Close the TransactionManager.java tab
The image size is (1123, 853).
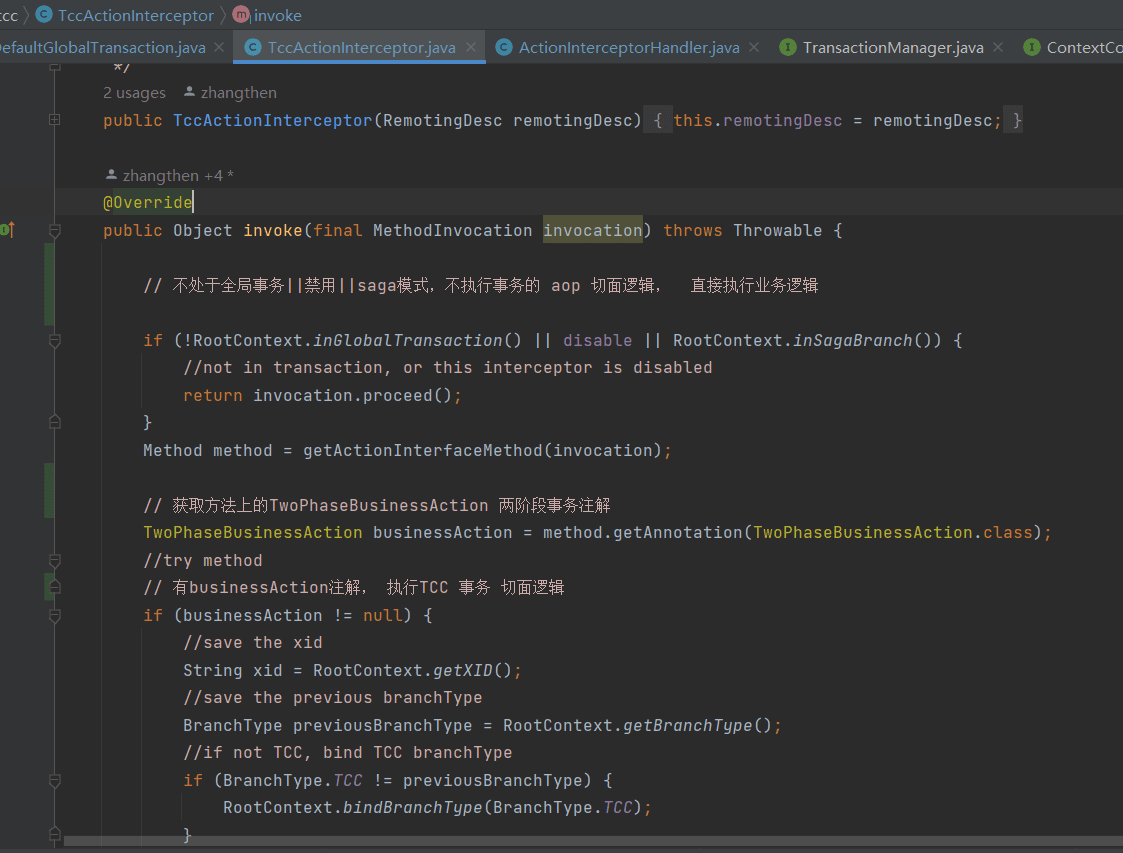click(998, 47)
